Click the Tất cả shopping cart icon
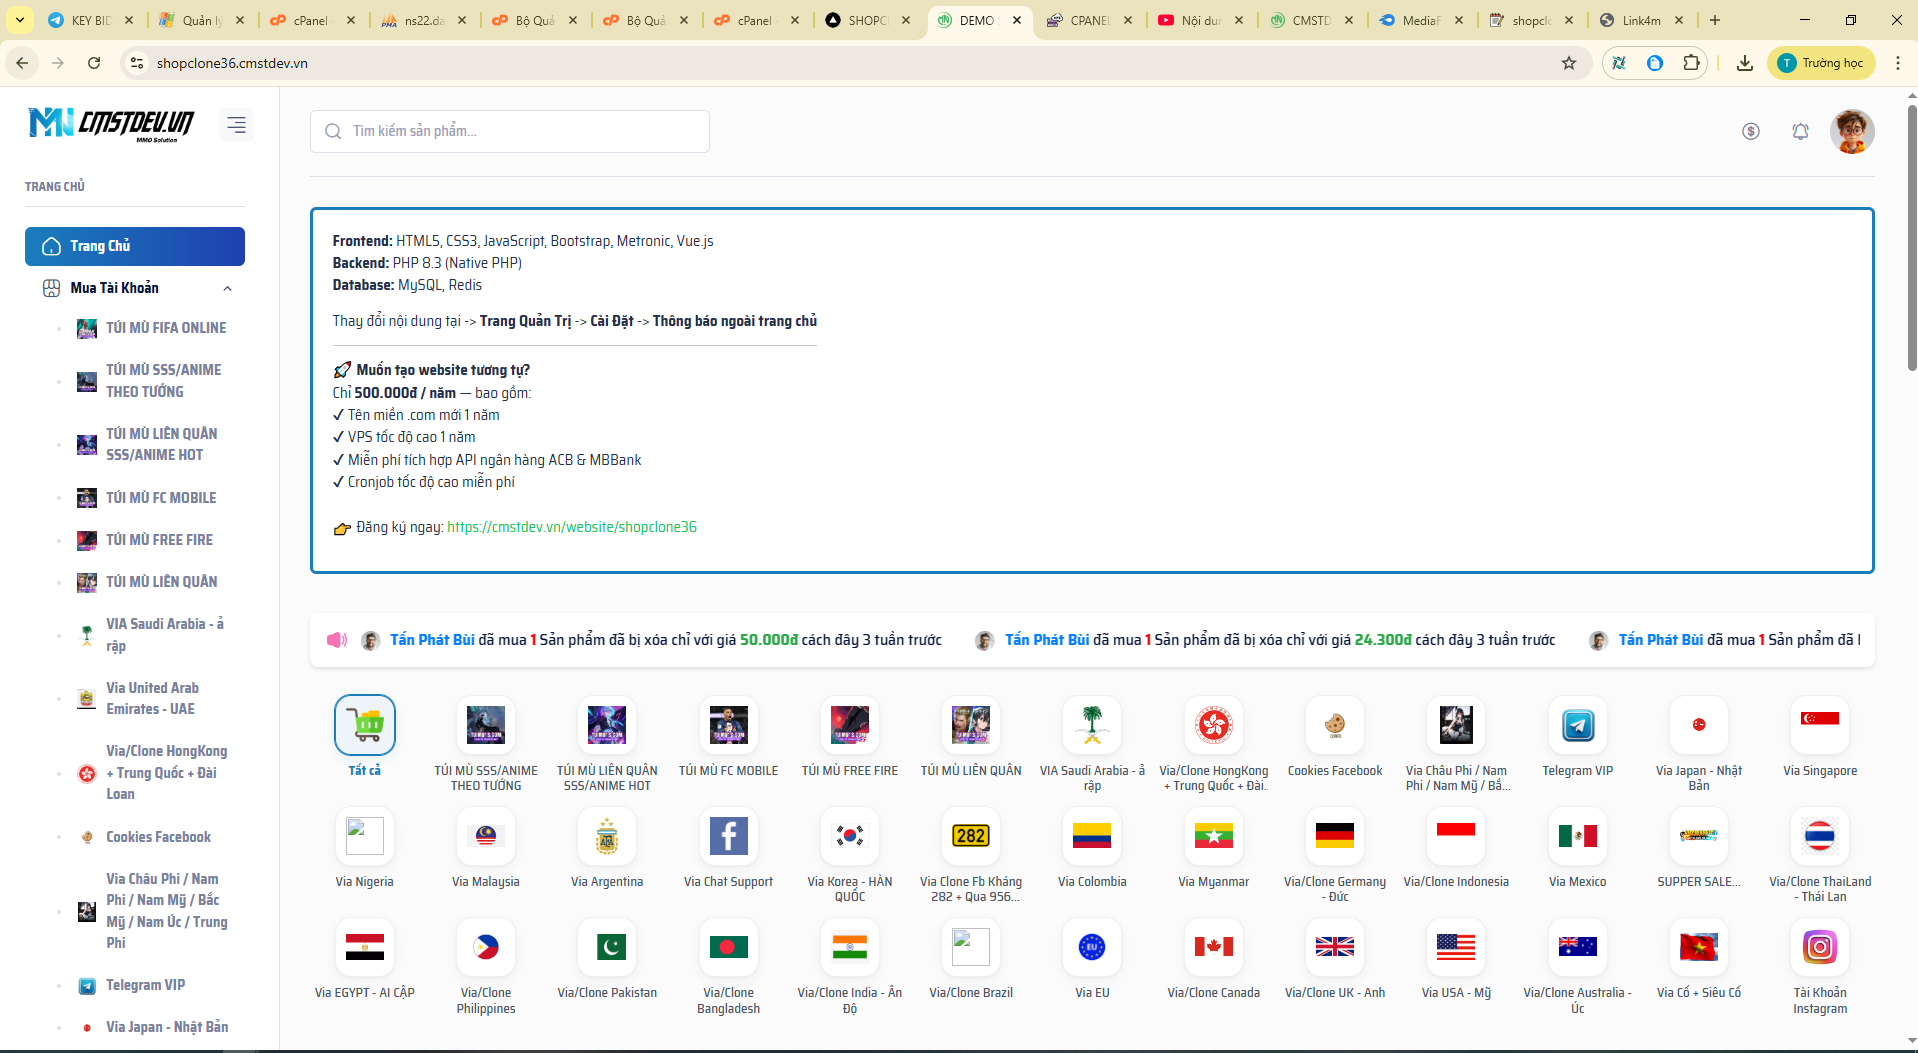Viewport: 1918px width, 1053px height. [x=365, y=726]
